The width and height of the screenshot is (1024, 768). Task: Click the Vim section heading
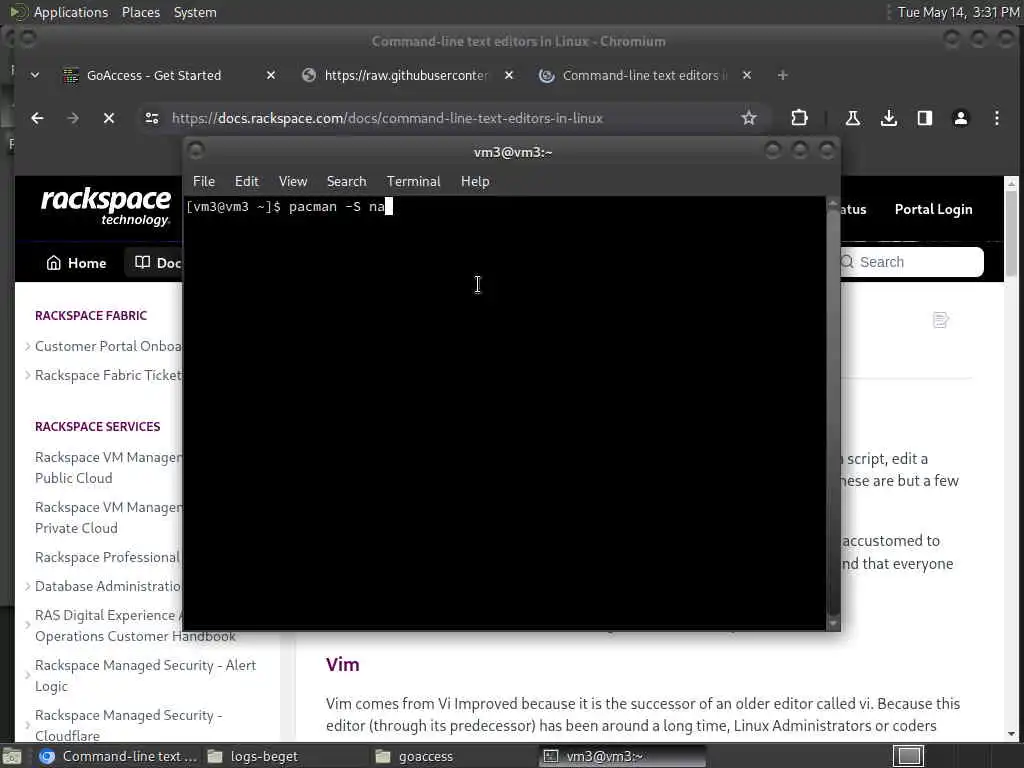pos(342,665)
